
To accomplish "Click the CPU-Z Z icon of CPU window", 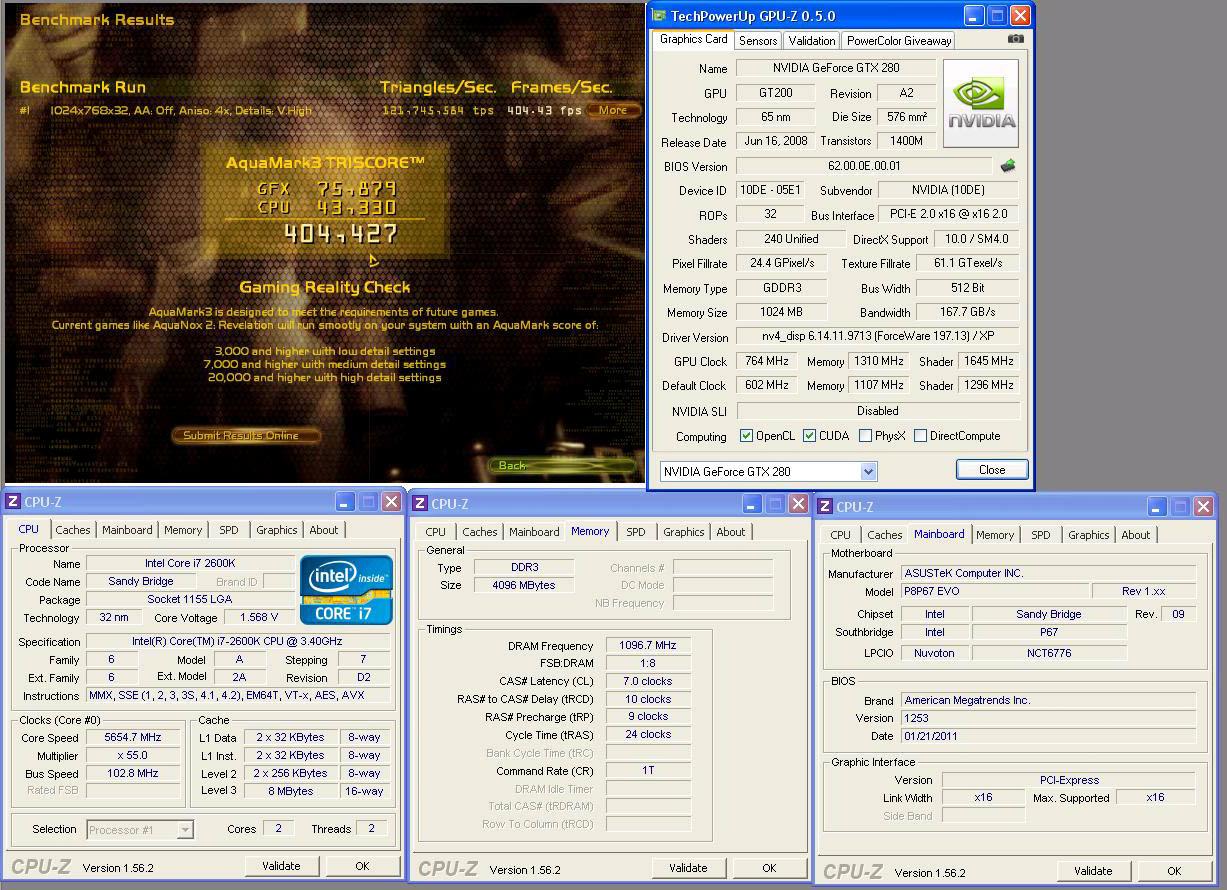I will [13, 502].
